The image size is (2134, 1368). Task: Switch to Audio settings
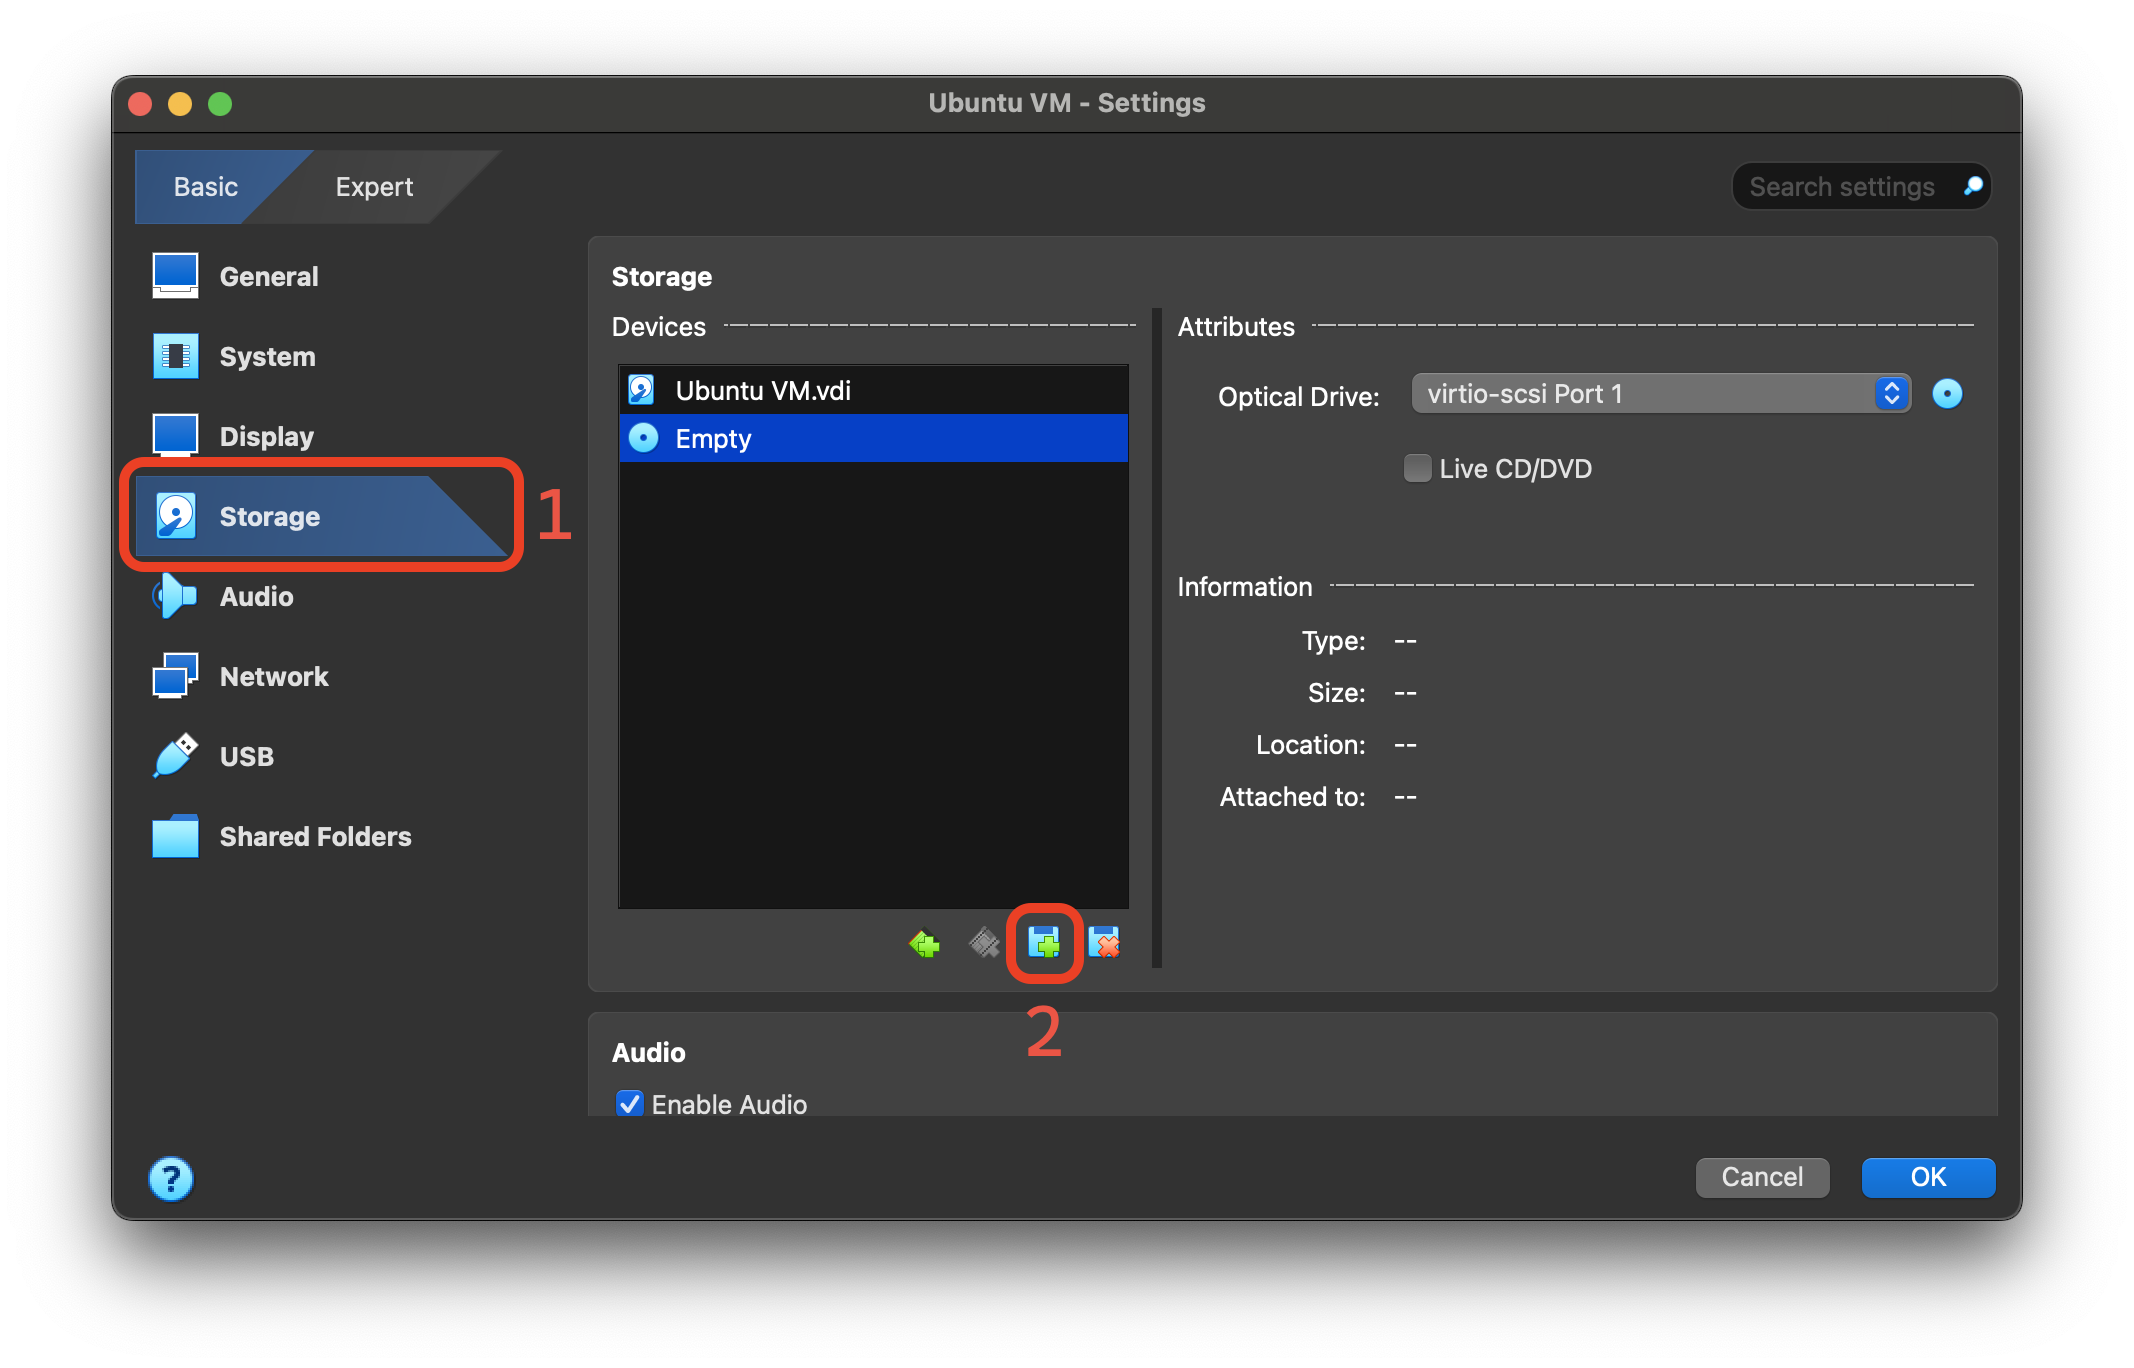[x=257, y=596]
